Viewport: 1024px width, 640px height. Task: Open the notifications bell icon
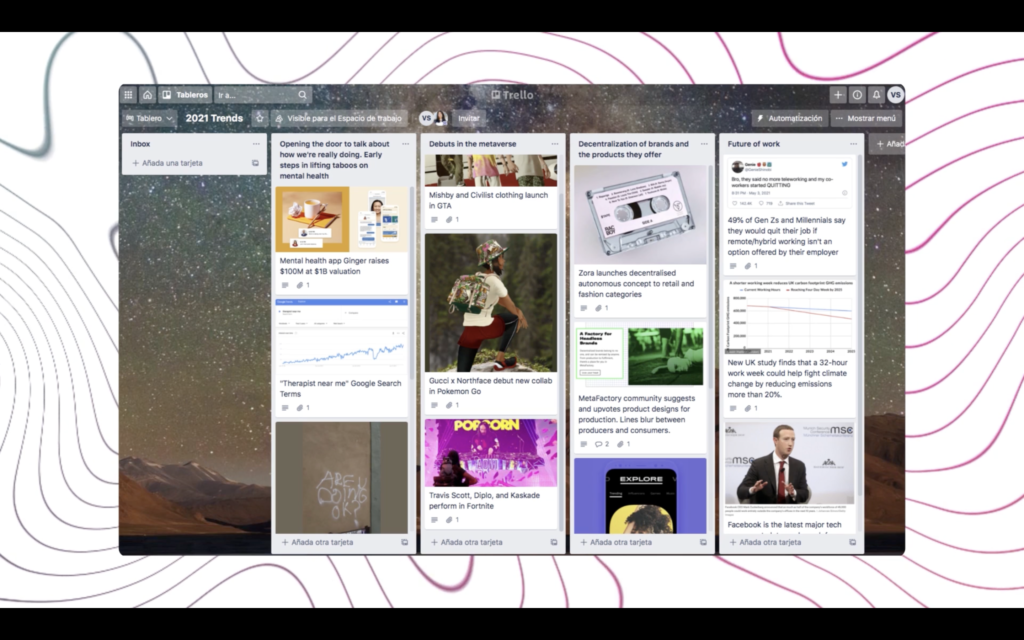point(876,95)
